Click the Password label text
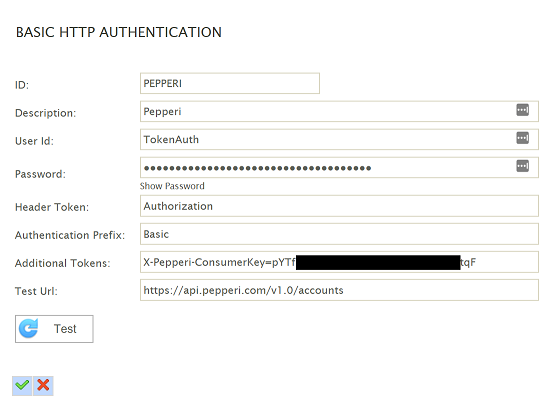Screen dimensions: 557x406 [x=40, y=174]
